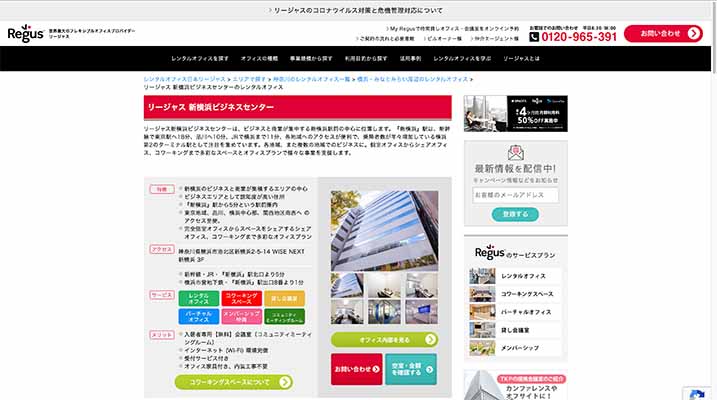Click the large building exterior photo

pyautogui.click(x=385, y=231)
